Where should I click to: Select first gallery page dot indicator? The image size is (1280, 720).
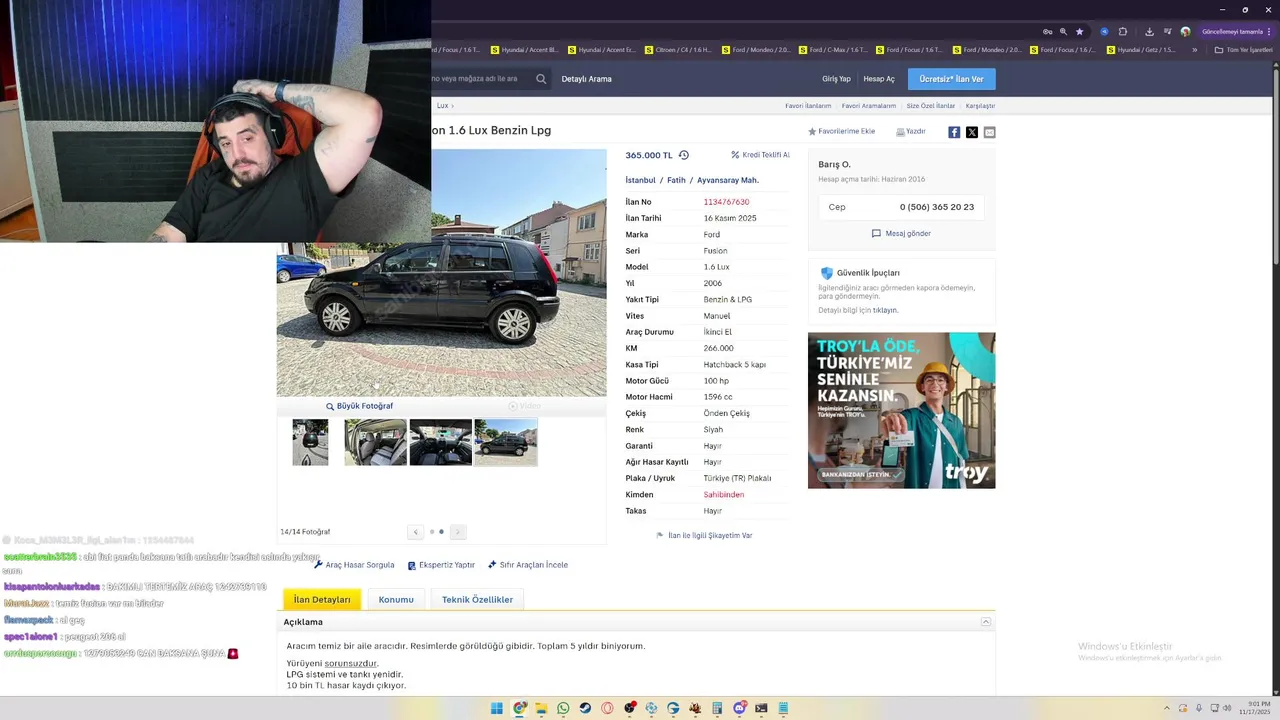432,532
